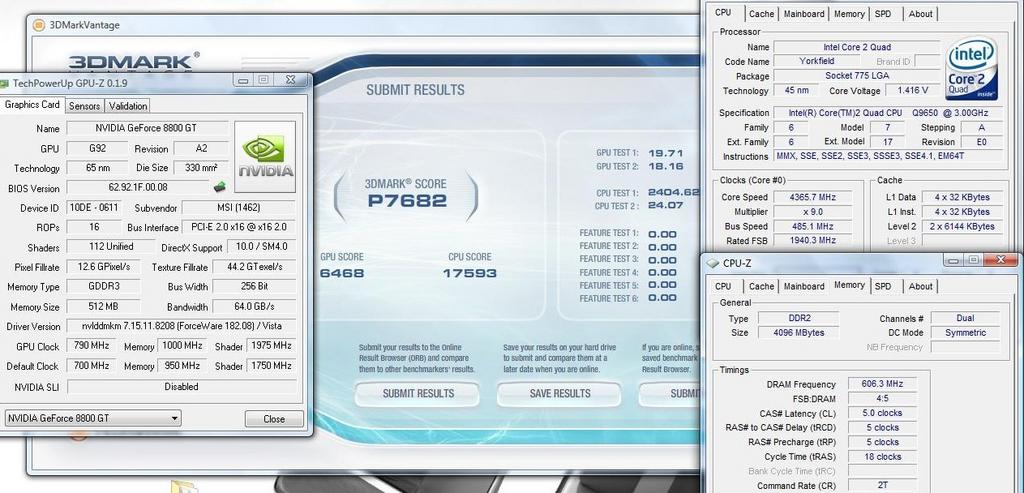Open Cache tab in upper CPU-Z window
The image size is (1024, 493).
click(761, 14)
